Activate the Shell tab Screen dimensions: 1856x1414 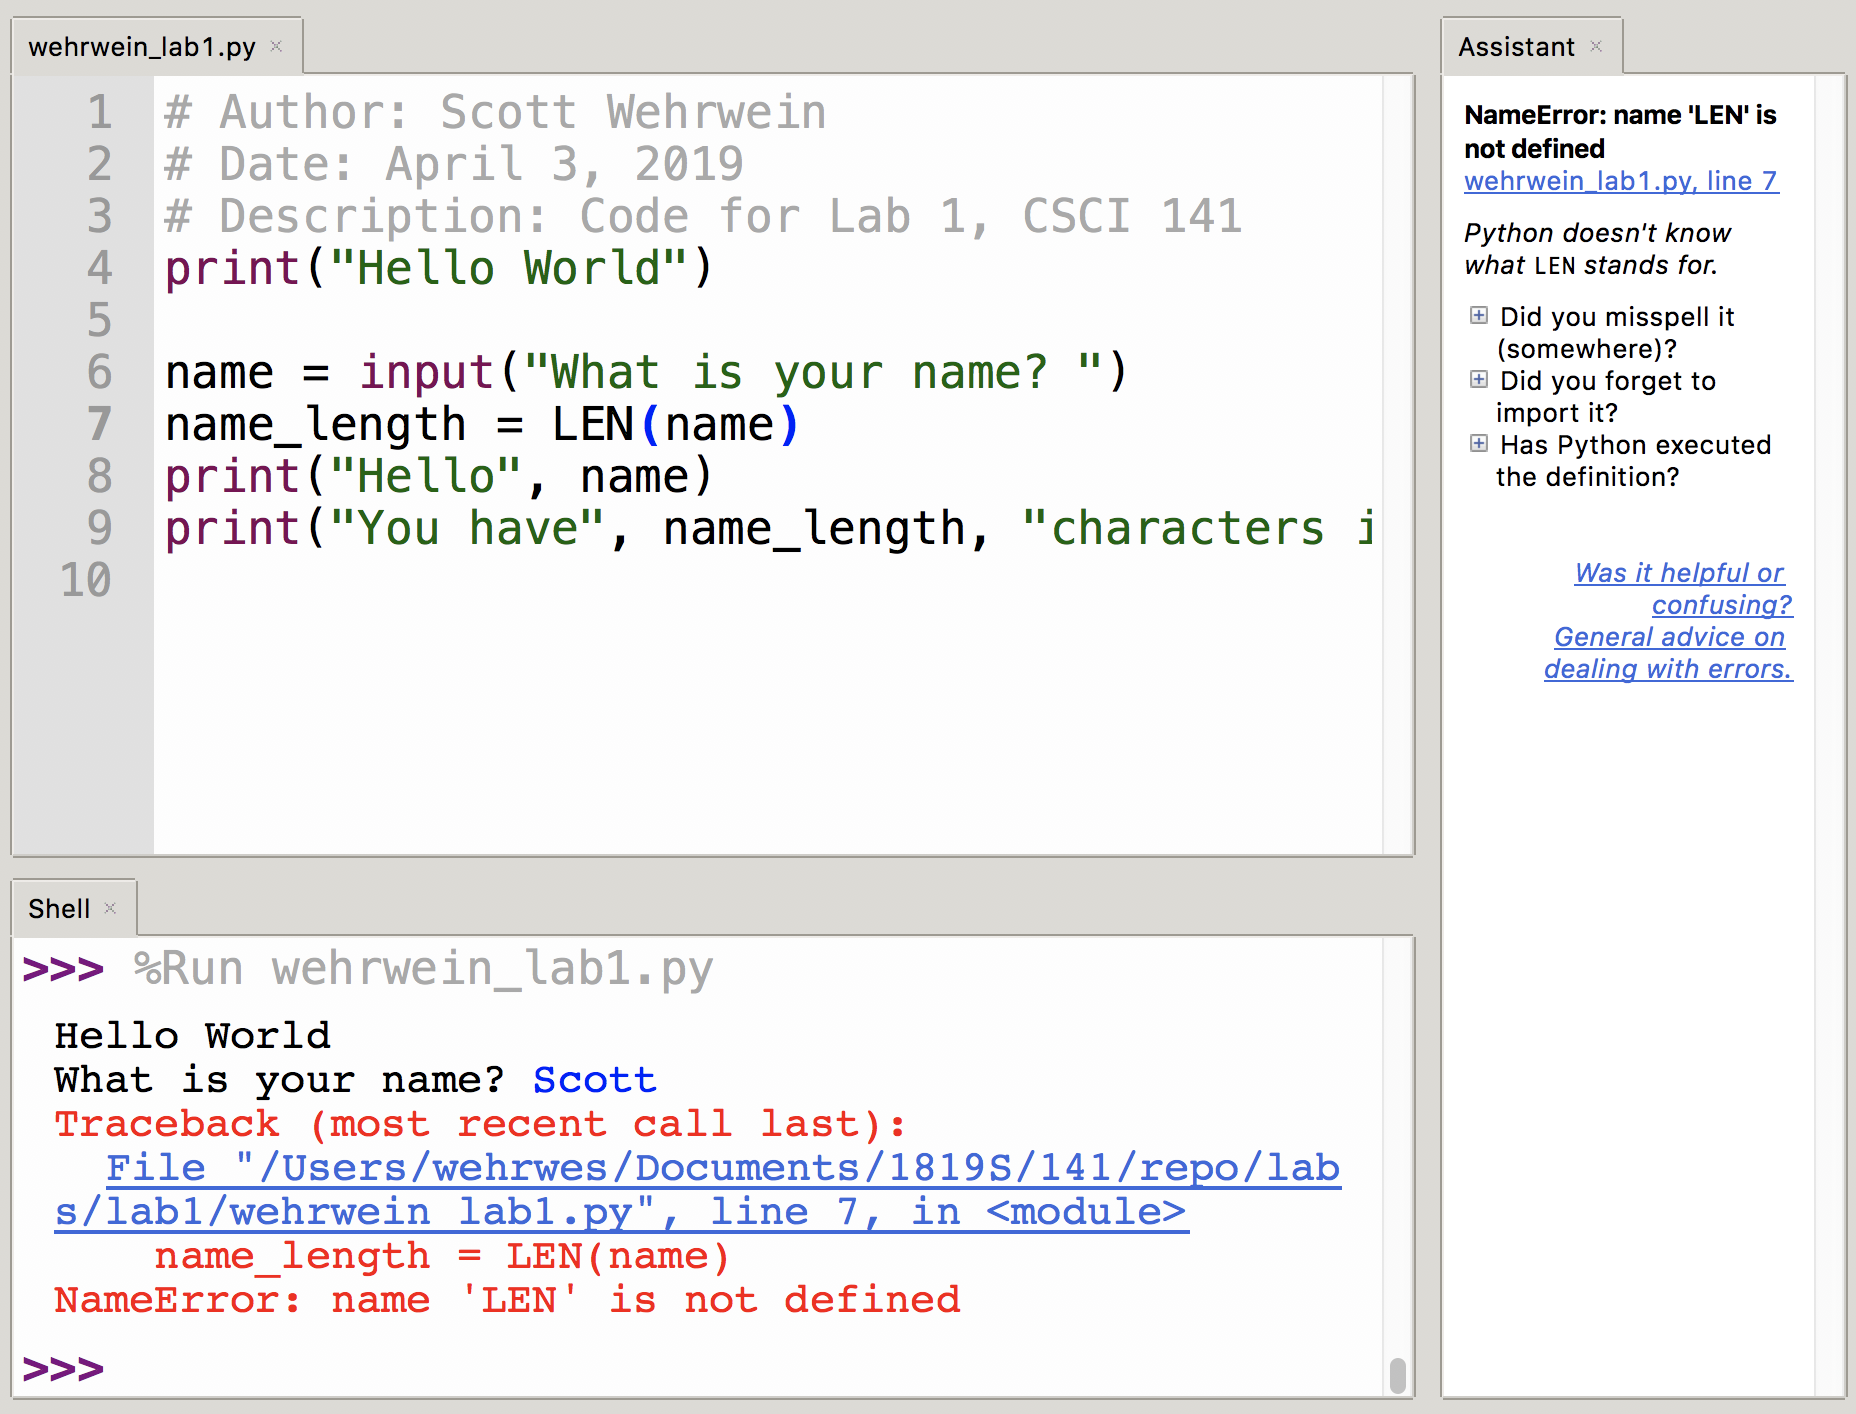(x=59, y=909)
